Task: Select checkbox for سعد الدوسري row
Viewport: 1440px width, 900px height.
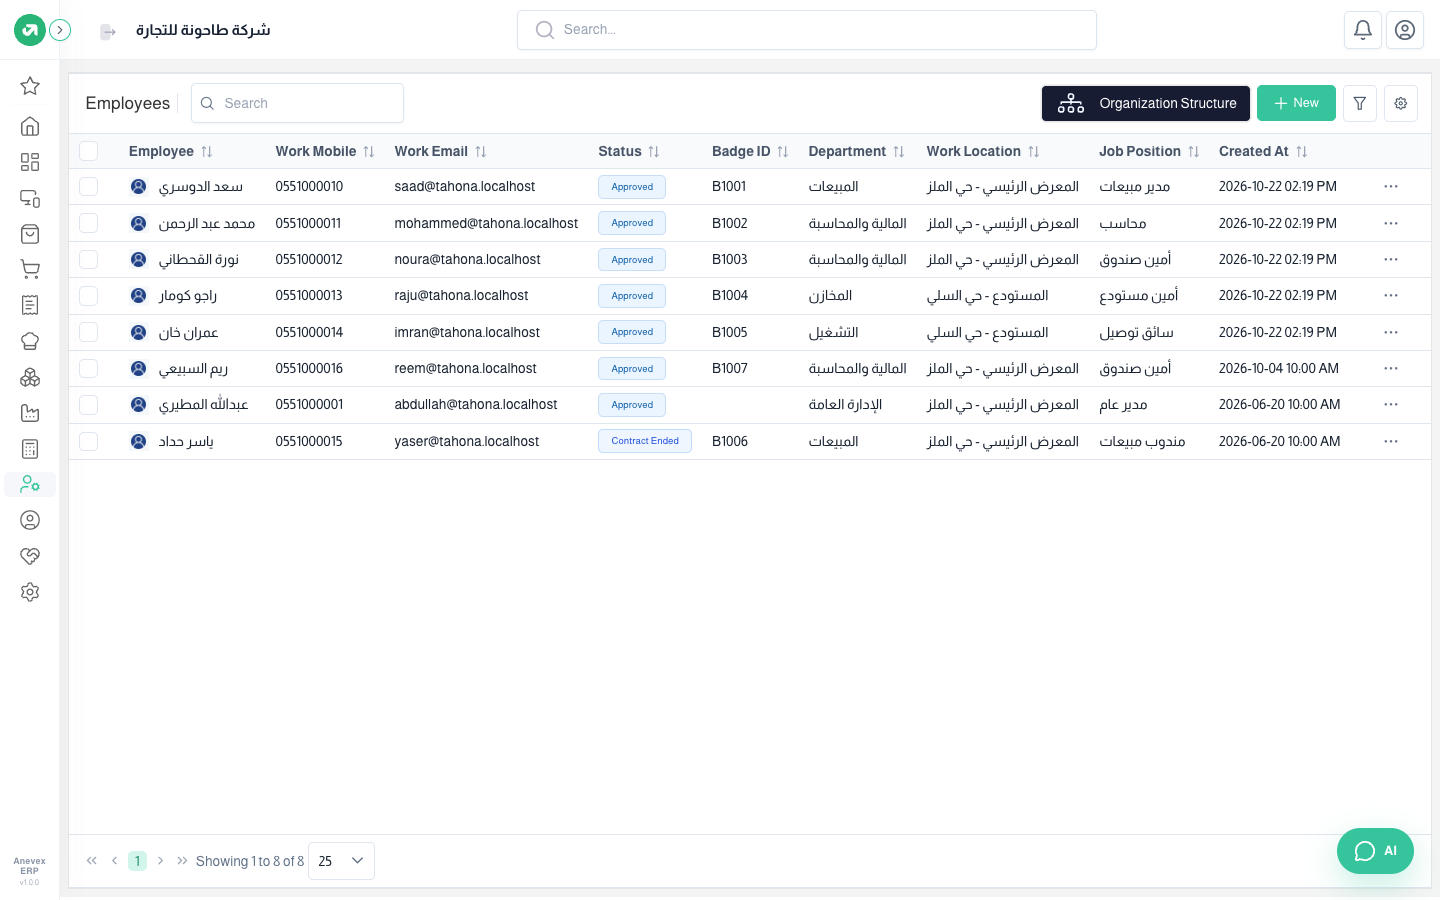Action: (89, 187)
